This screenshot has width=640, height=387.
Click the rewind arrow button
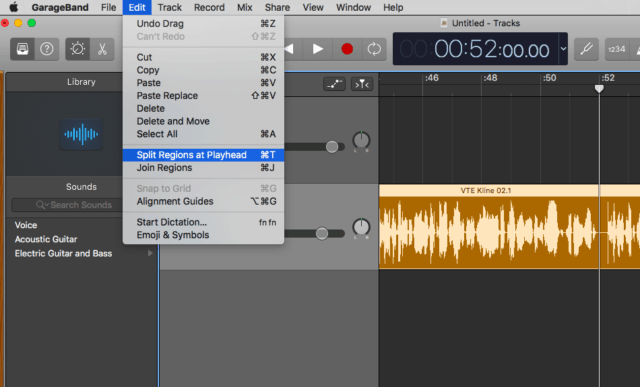click(x=290, y=49)
